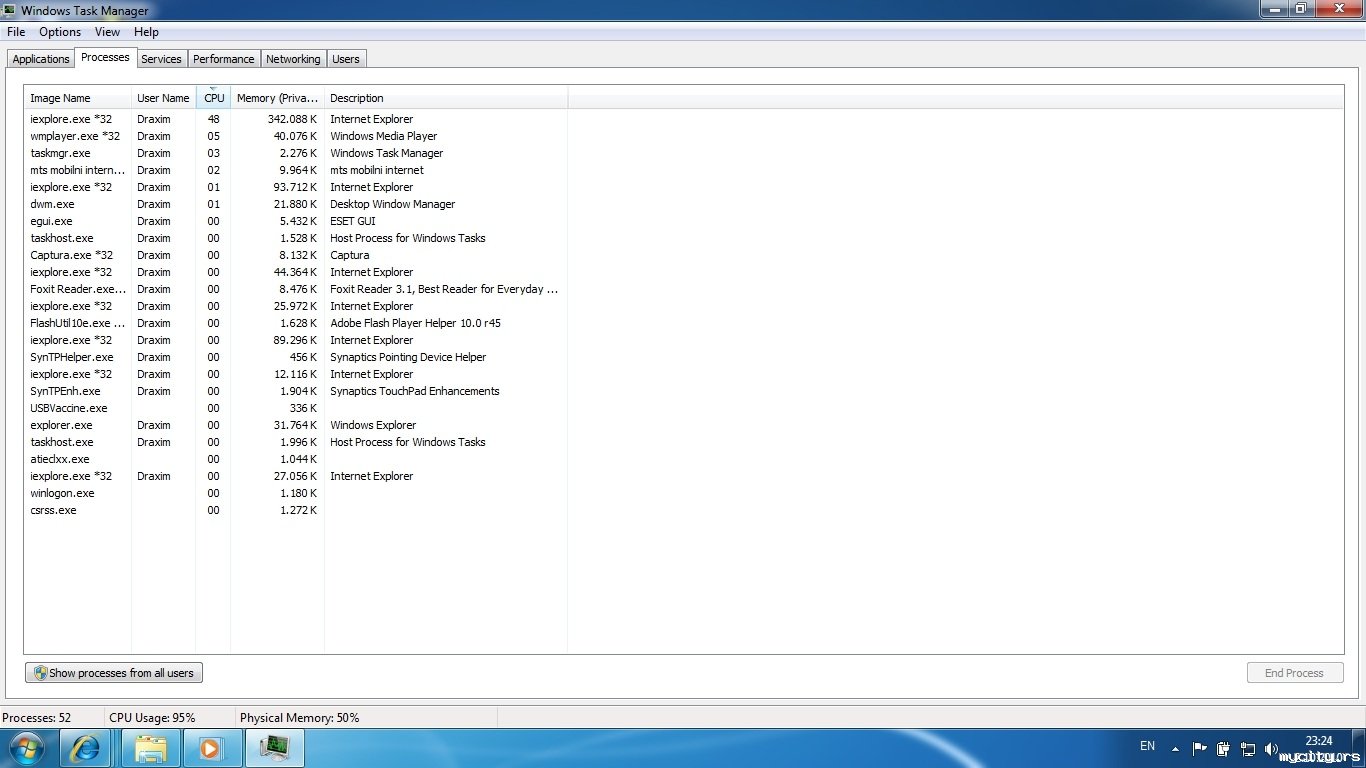Click 'Physical Memory: 50%' in status bar
The width and height of the screenshot is (1366, 768).
pos(299,718)
